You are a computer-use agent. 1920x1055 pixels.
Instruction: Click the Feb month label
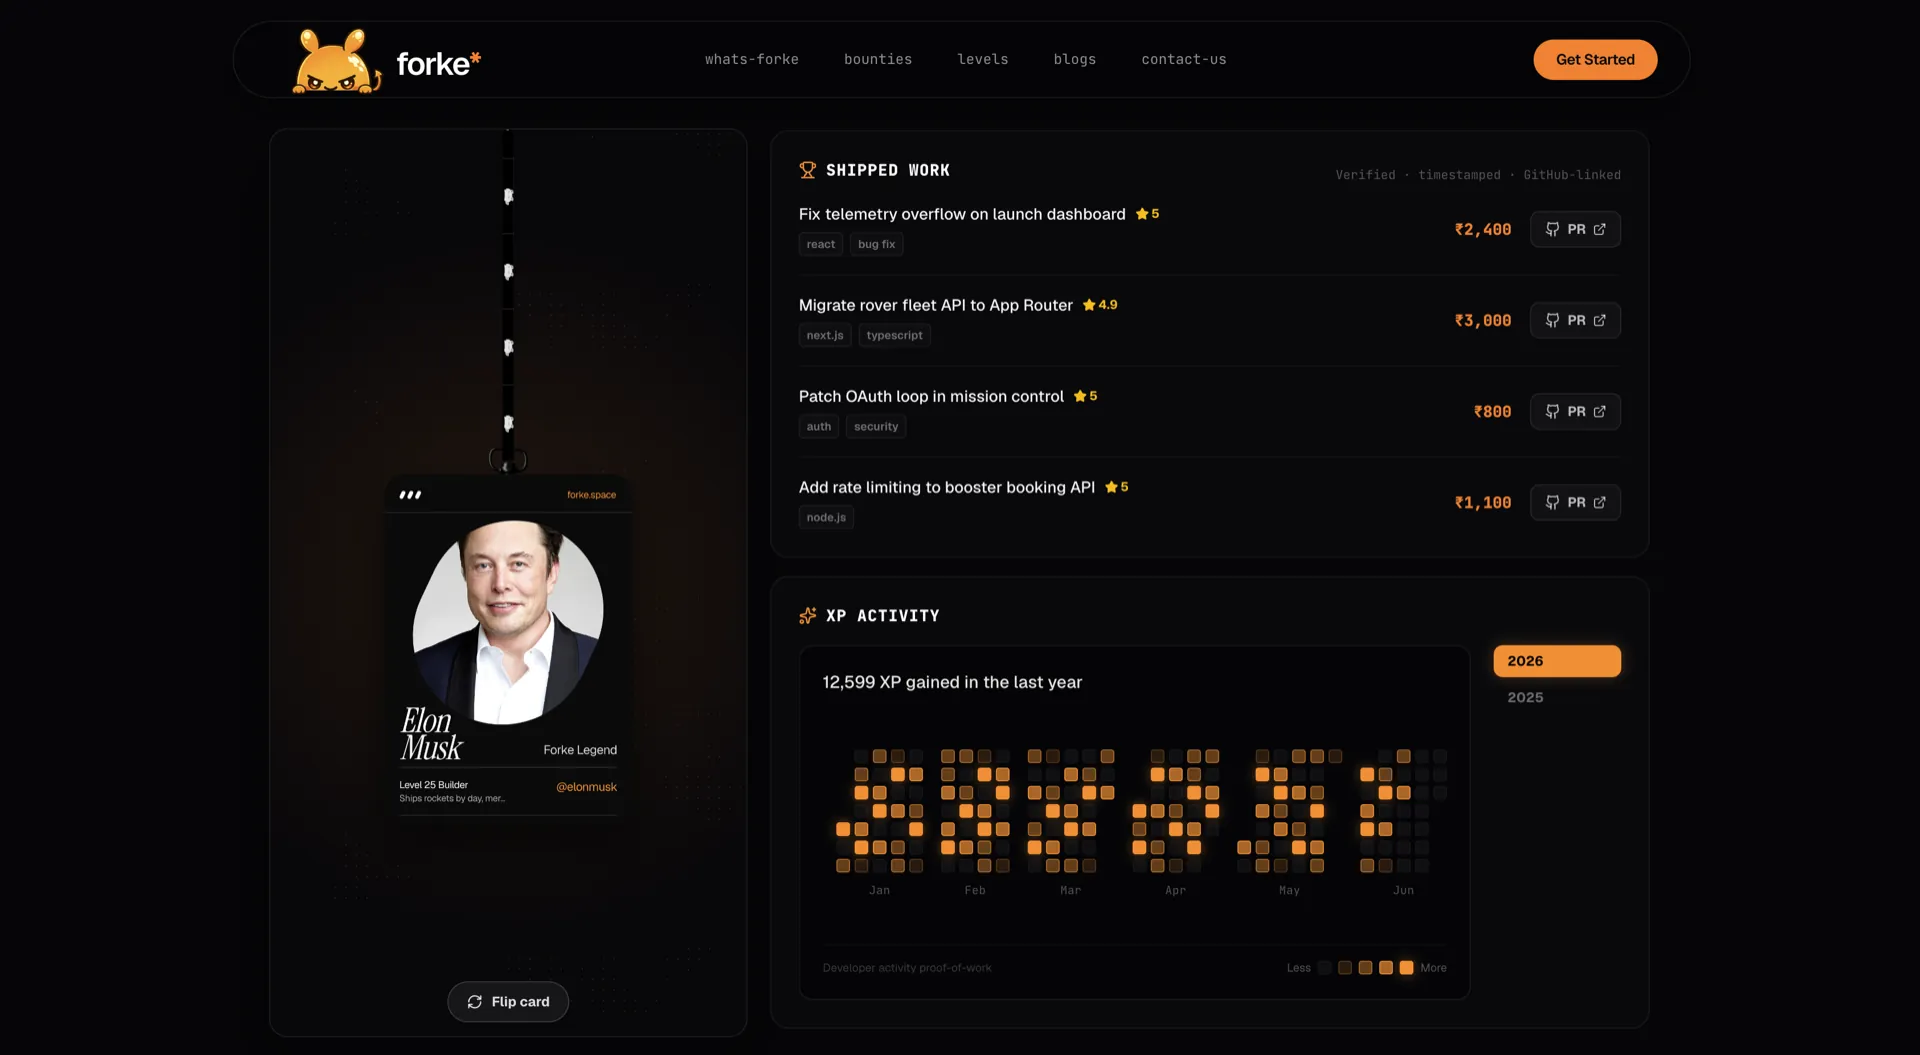975,890
